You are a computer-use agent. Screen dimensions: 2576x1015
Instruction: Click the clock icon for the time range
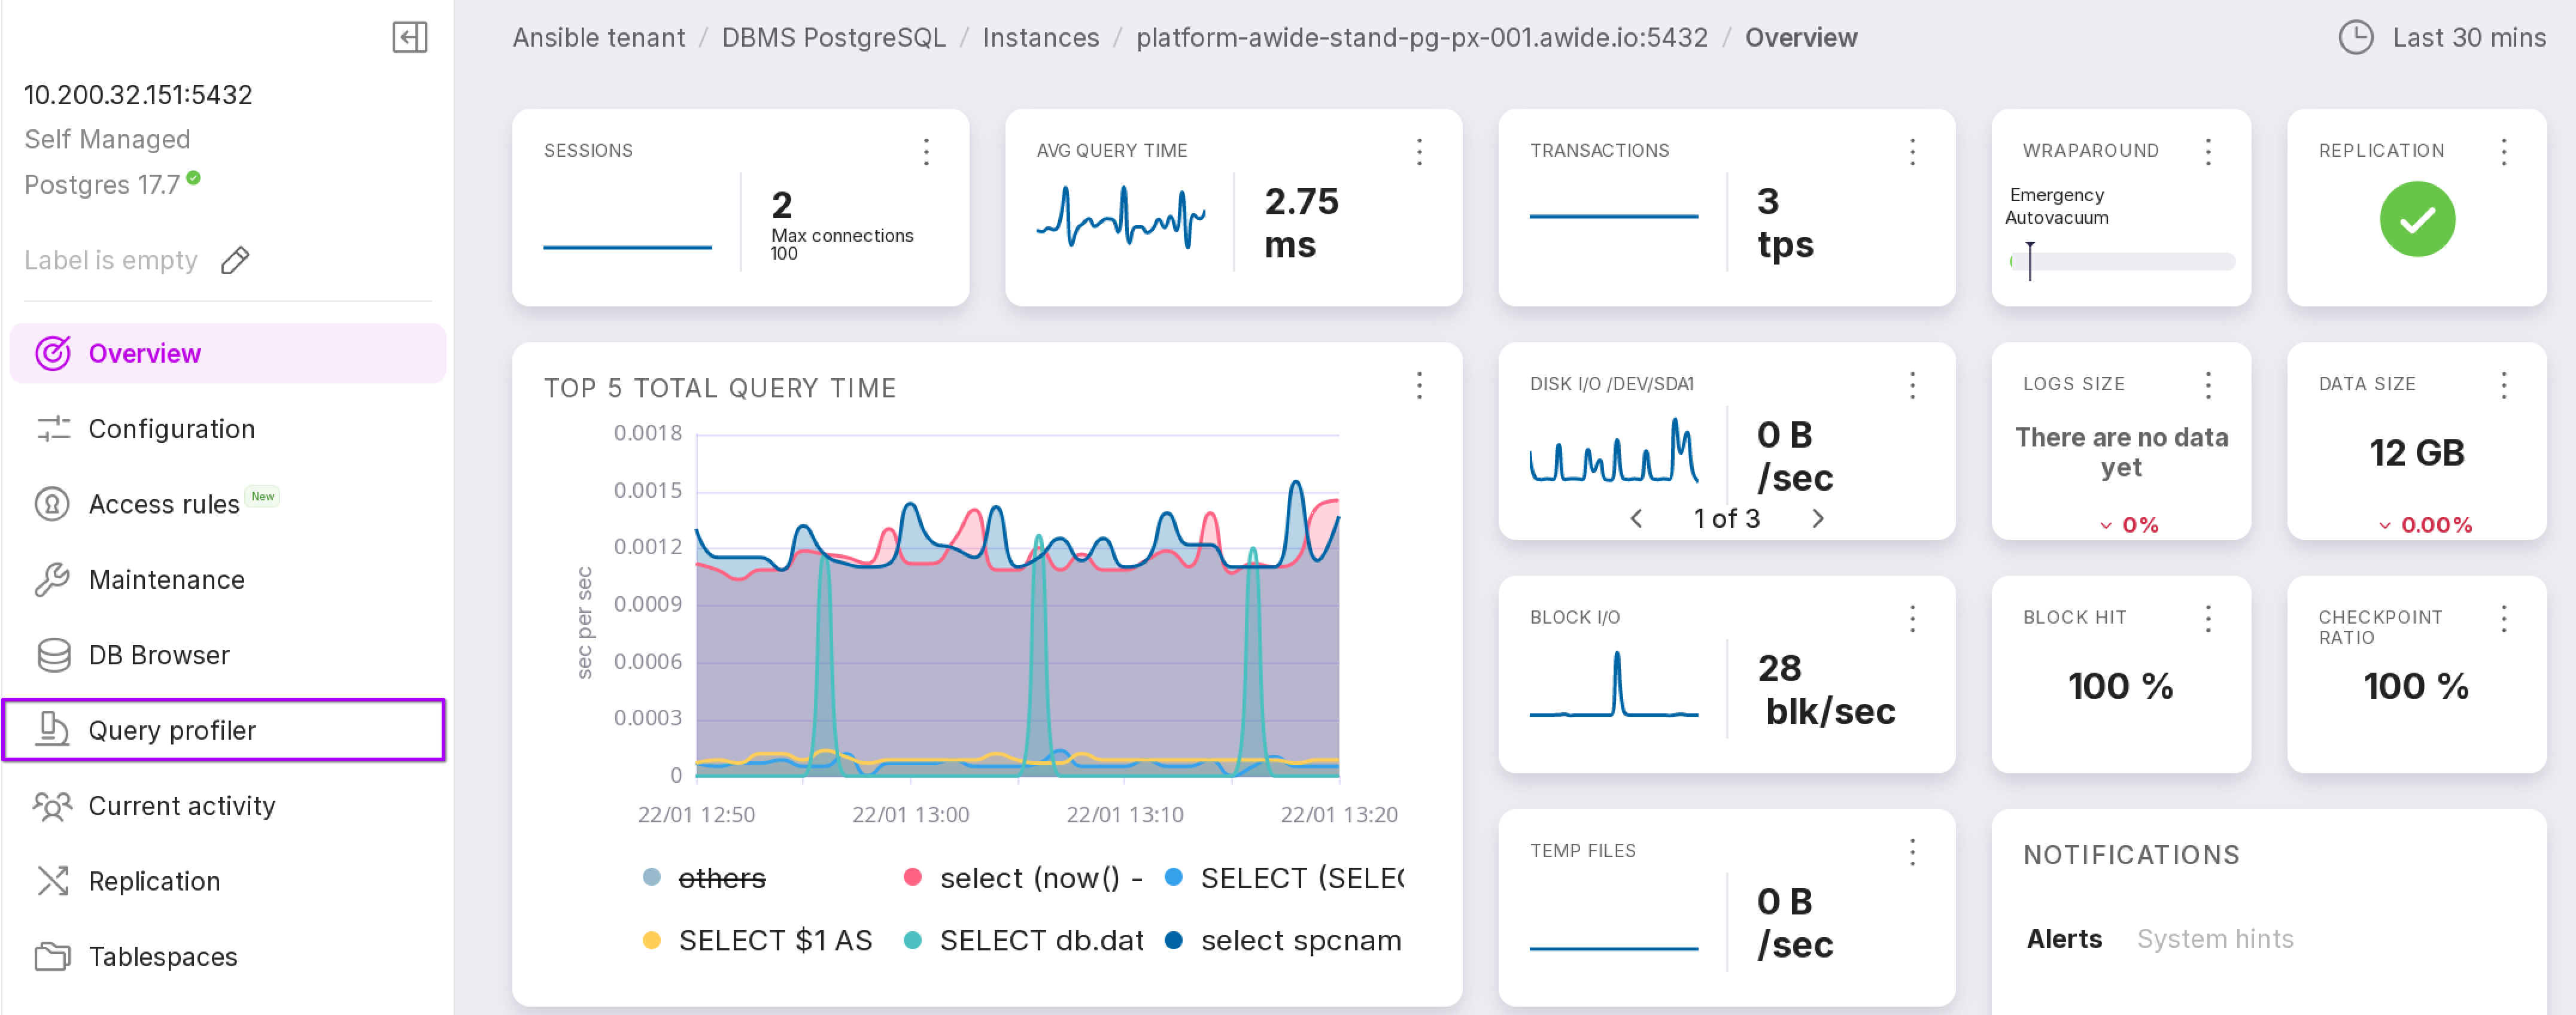click(x=2355, y=37)
